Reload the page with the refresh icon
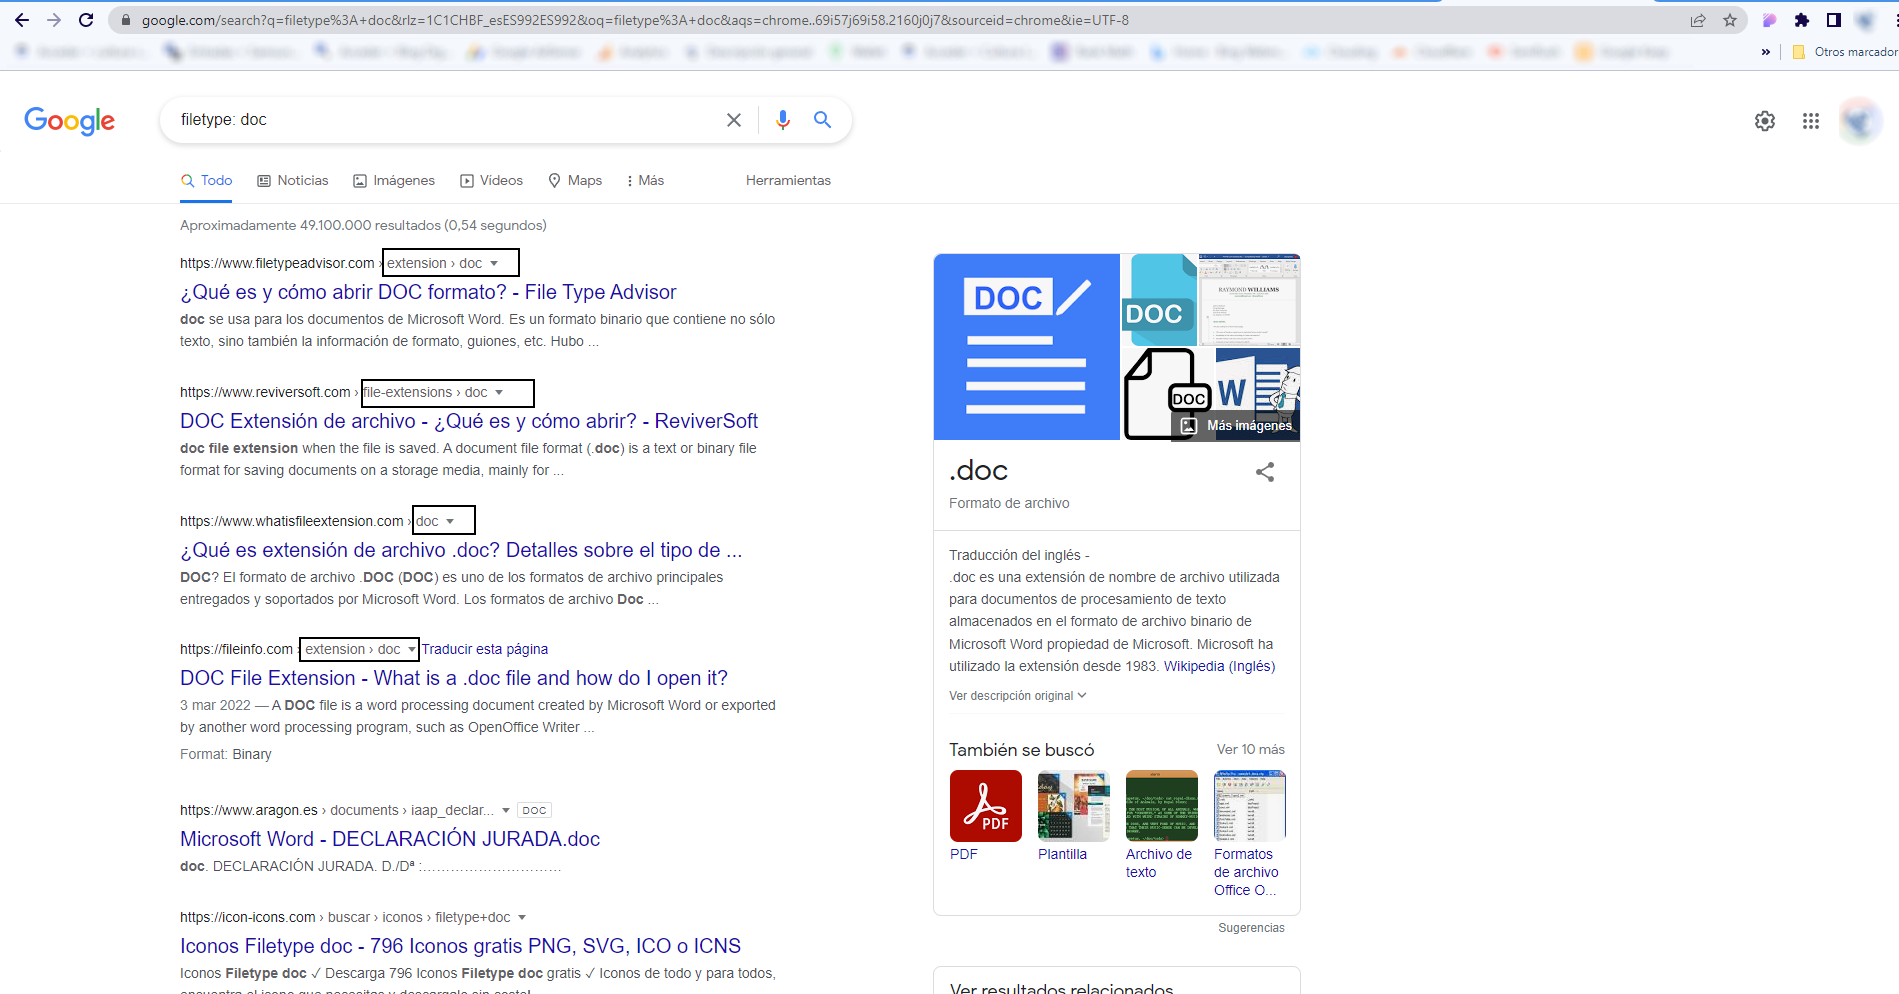This screenshot has height=994, width=1899. [x=86, y=20]
